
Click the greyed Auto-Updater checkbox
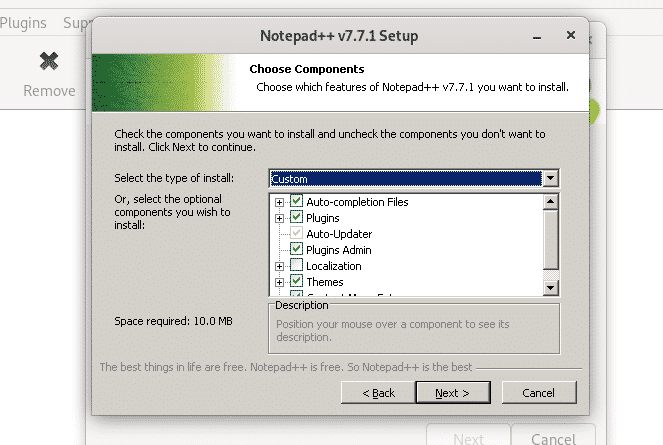pyautogui.click(x=297, y=234)
